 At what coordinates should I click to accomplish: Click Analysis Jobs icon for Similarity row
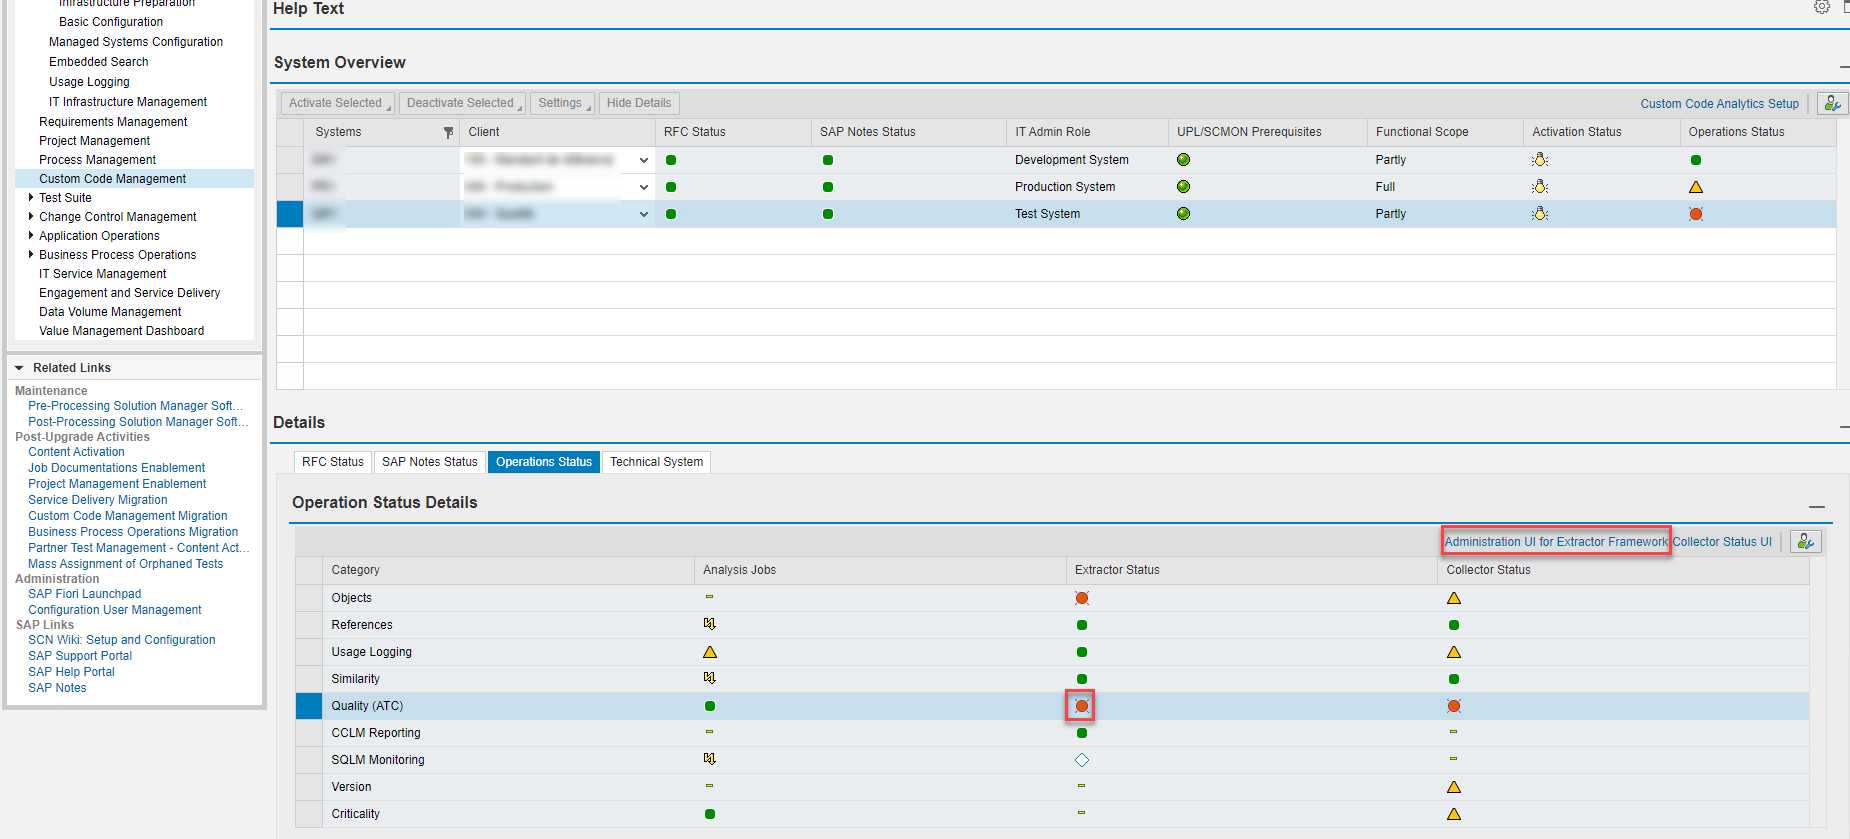tap(710, 678)
